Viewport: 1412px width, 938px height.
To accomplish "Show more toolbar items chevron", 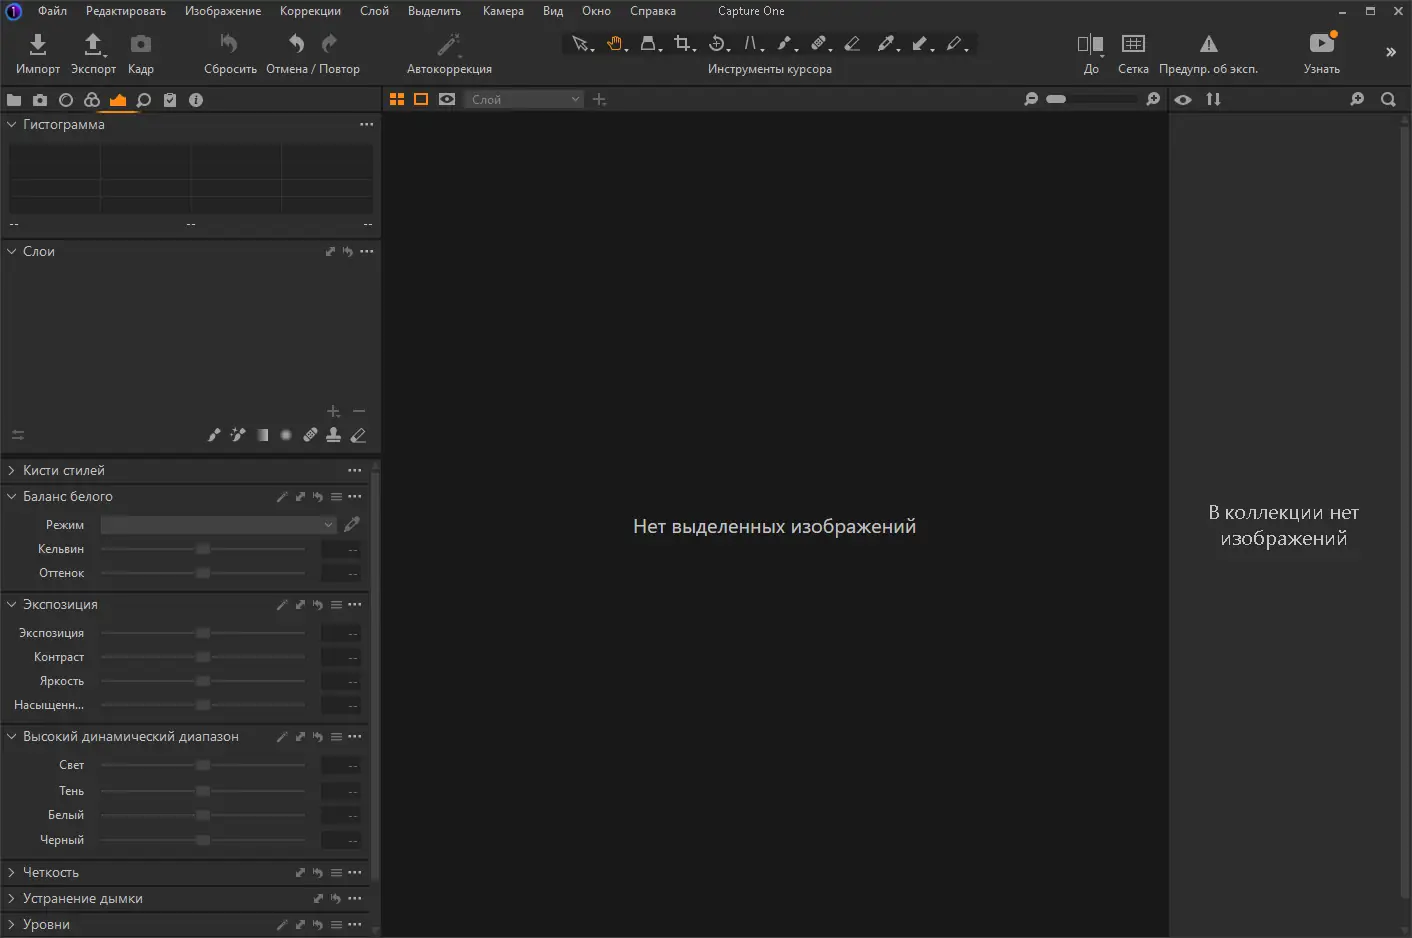I will [x=1390, y=52].
